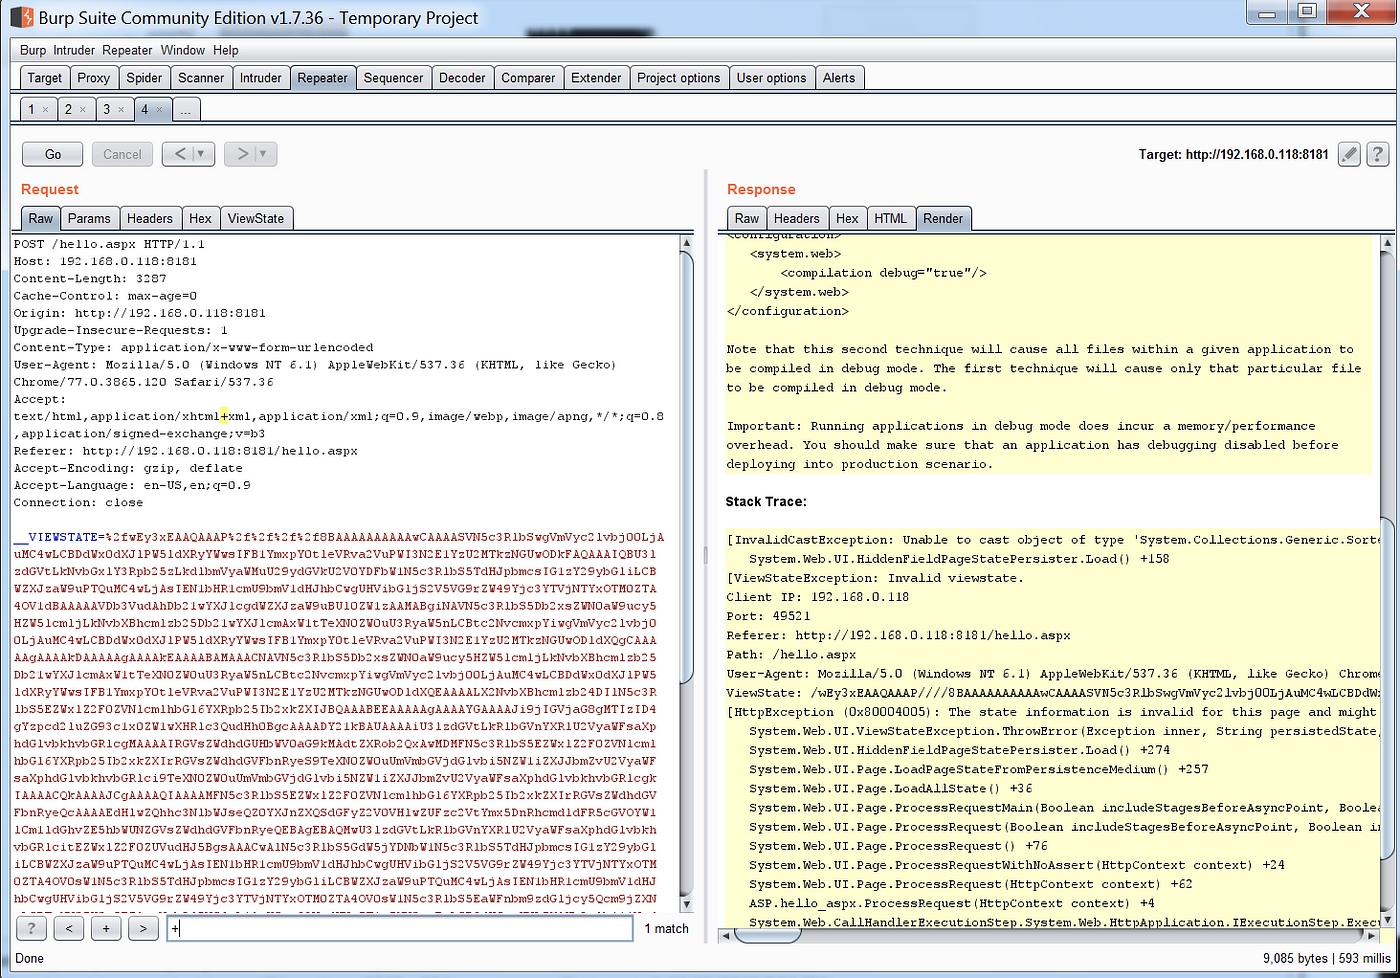Close Repeater tab 1 with its x
The height and width of the screenshot is (978, 1400).
tap(47, 109)
